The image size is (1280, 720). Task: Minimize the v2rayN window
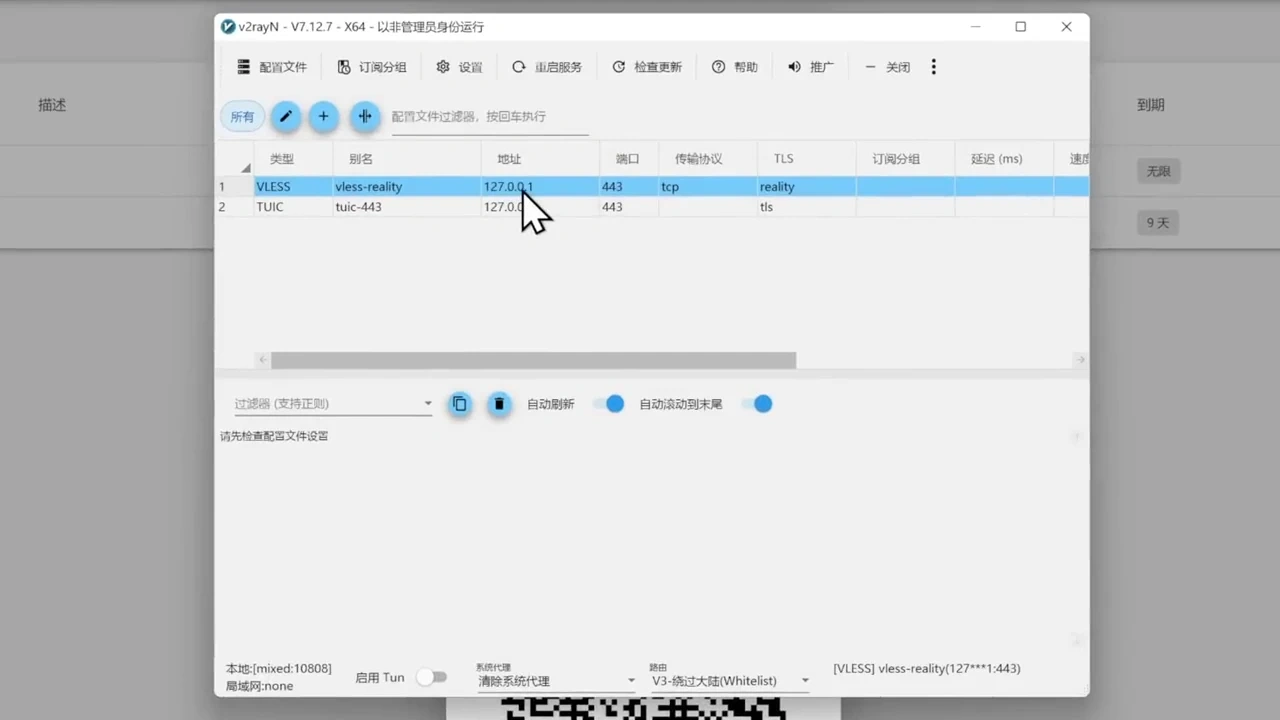tap(974, 27)
